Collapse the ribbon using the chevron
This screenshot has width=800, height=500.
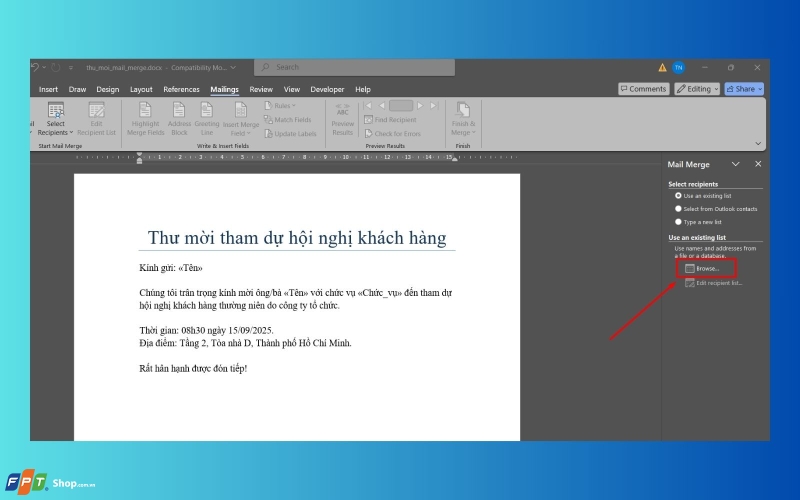[758, 143]
